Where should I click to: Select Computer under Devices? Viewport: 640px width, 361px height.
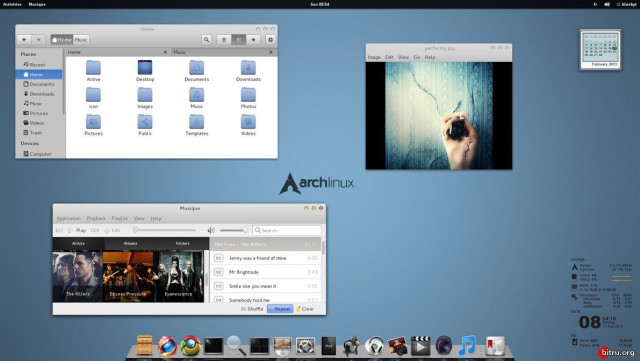coord(39,154)
